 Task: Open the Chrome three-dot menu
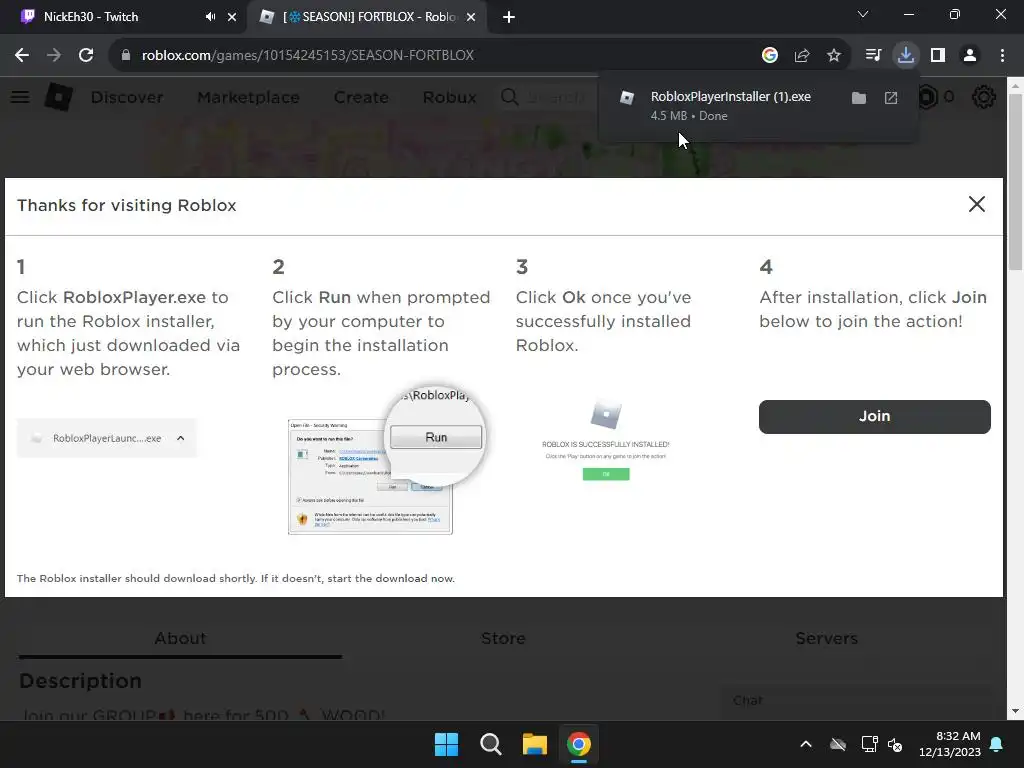tap(1002, 56)
